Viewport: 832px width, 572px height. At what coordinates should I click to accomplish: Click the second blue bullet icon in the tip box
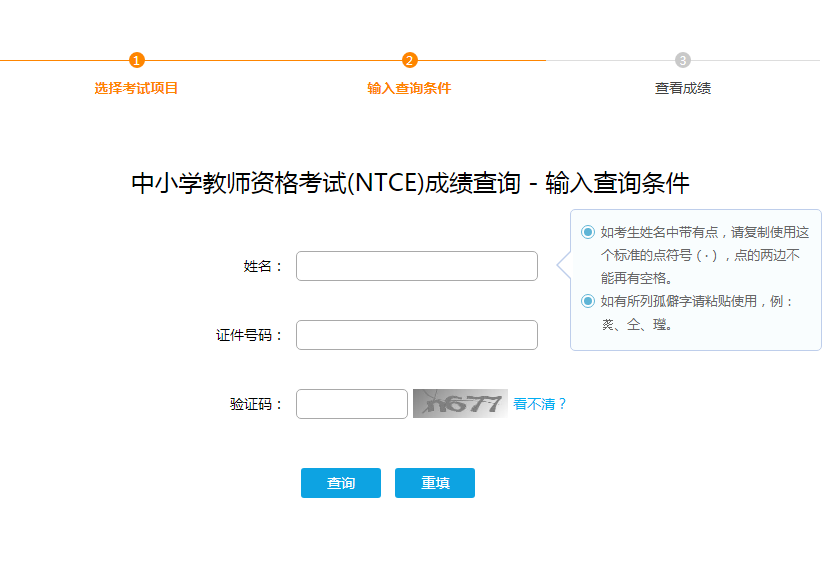point(588,301)
